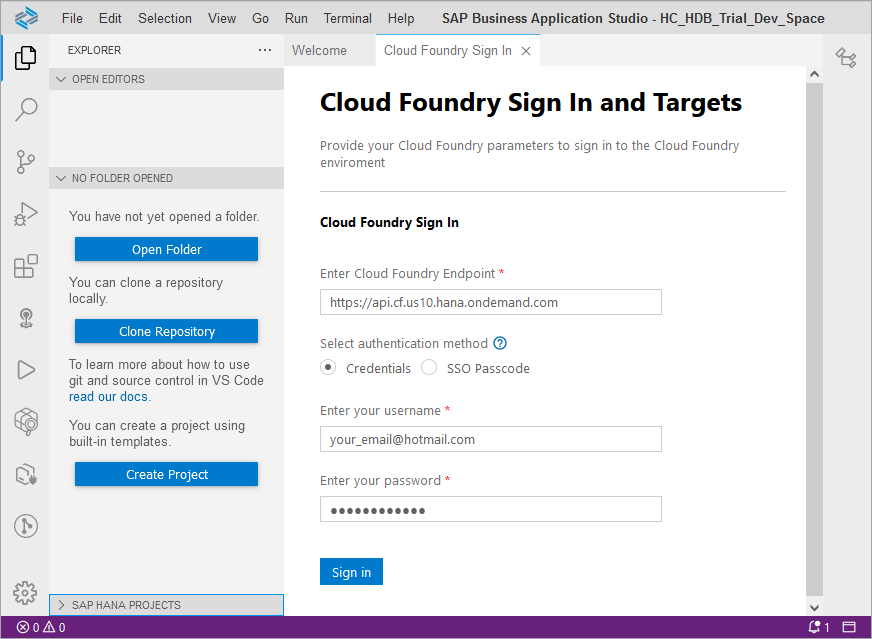This screenshot has height=639, width=872.
Task: Click the SAP Business Application Studio logo
Action: [x=26, y=18]
